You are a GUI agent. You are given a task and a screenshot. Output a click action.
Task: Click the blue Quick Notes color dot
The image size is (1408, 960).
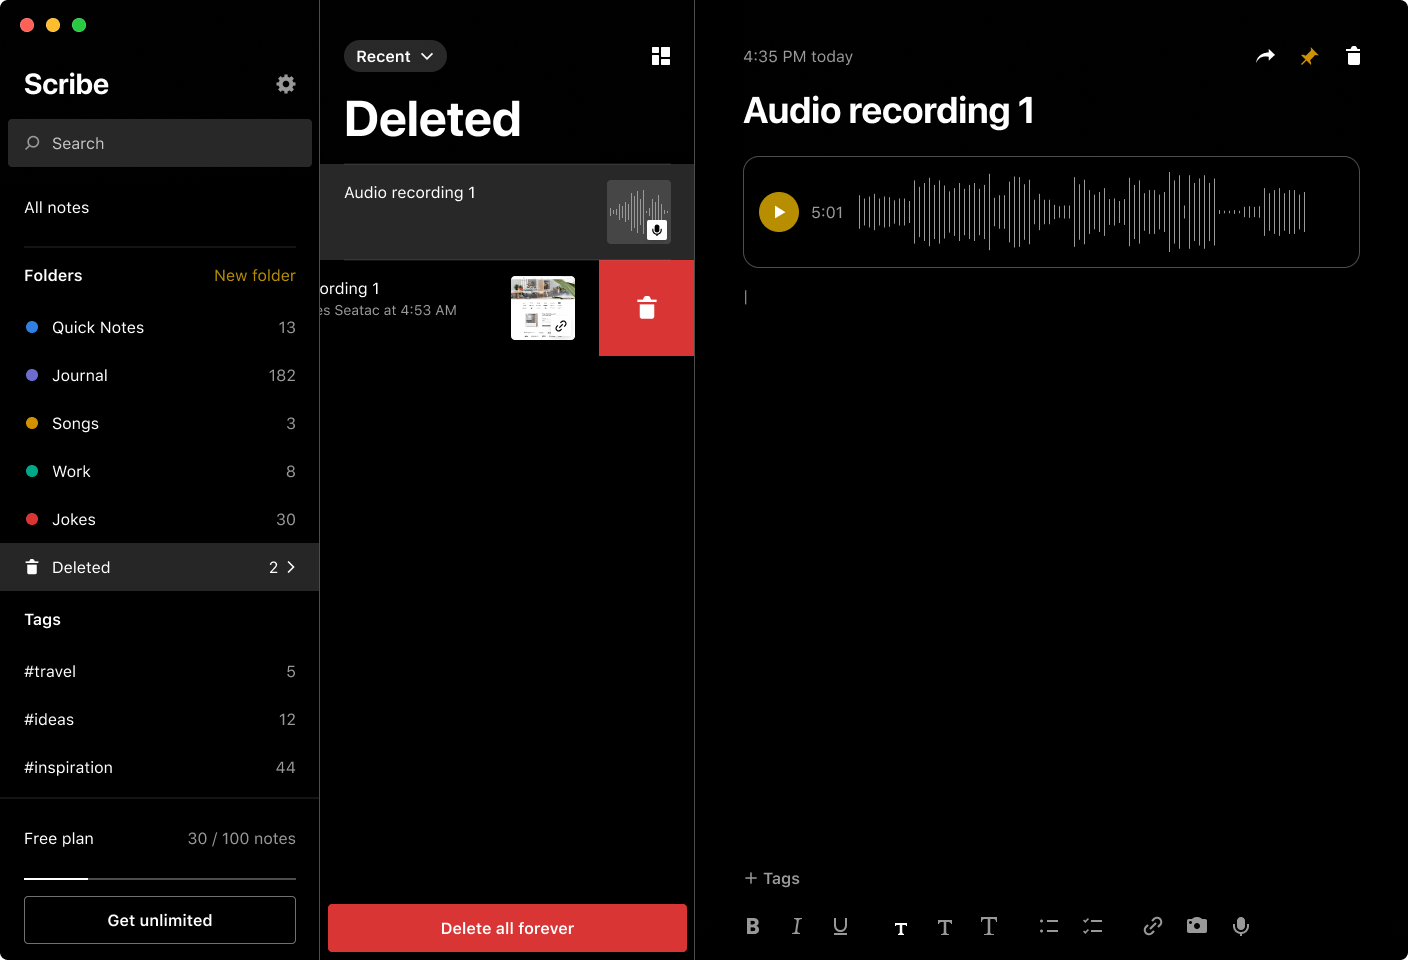coord(32,327)
